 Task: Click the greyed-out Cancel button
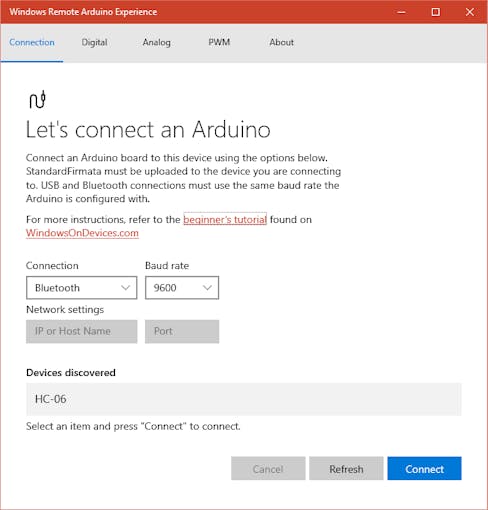pyautogui.click(x=268, y=468)
